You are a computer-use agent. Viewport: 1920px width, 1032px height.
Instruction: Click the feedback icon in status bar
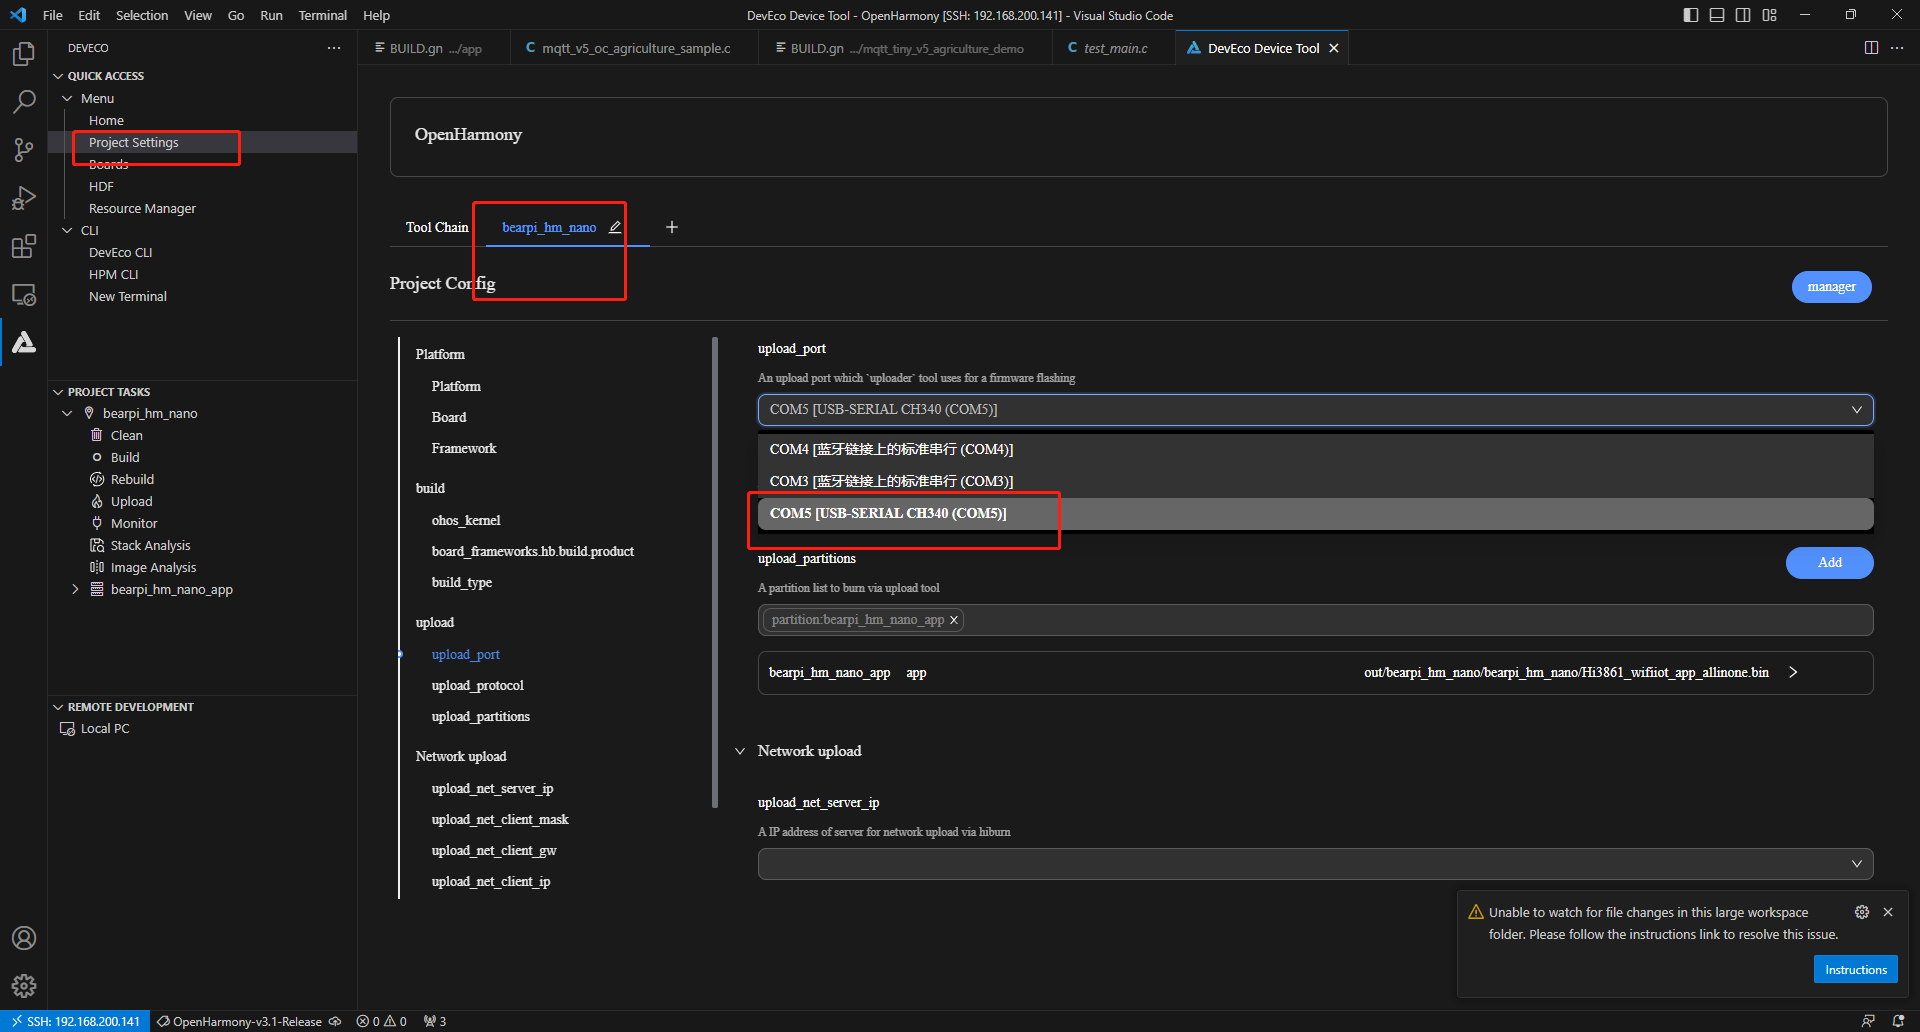[x=1868, y=1021]
